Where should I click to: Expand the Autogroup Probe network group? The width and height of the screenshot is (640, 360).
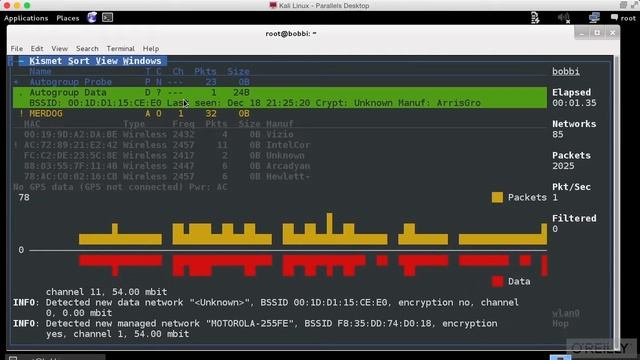[x=16, y=82]
